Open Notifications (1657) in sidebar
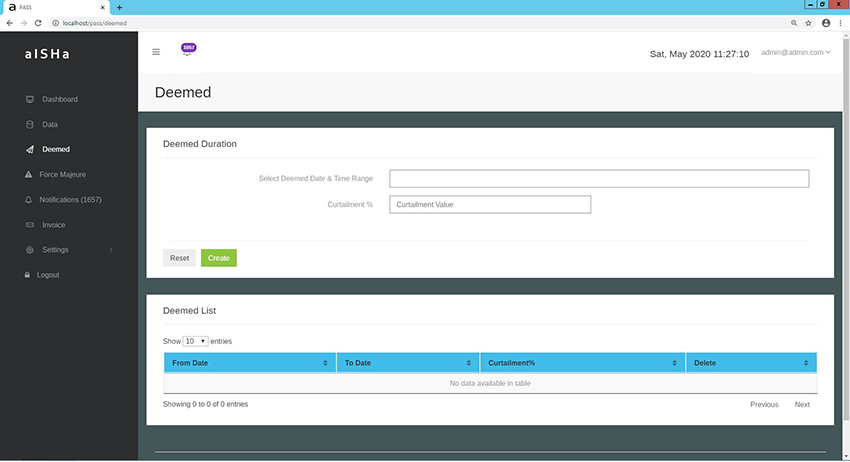The height and width of the screenshot is (462, 850). pos(70,200)
